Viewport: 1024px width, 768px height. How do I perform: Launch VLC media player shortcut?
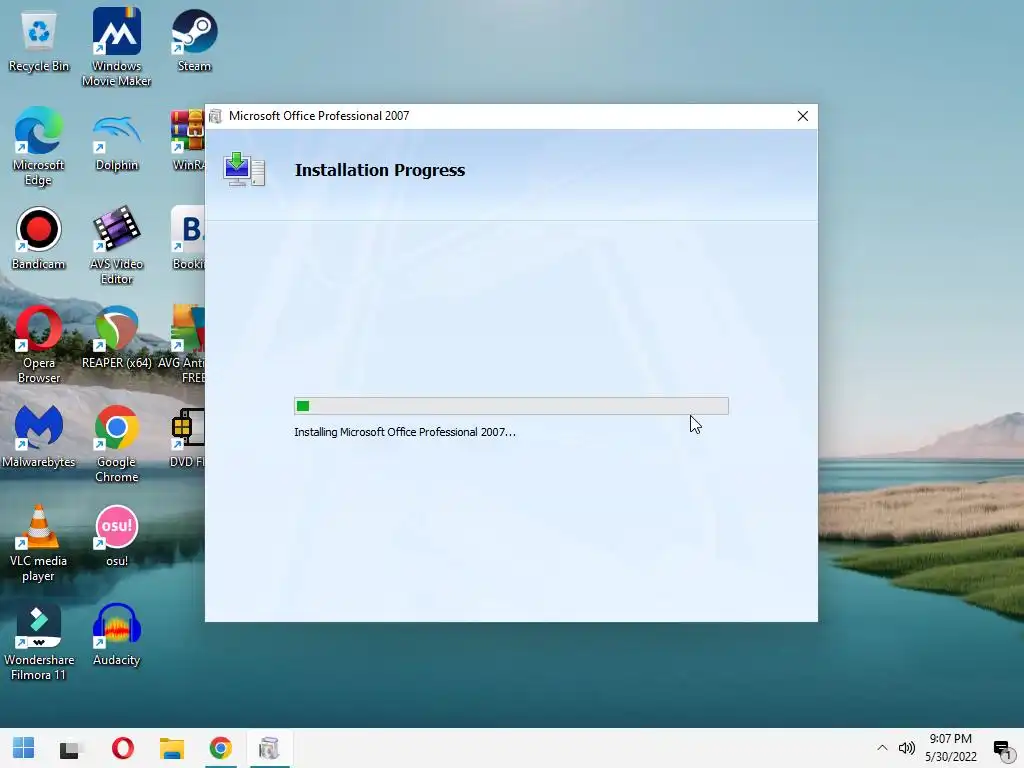[39, 543]
